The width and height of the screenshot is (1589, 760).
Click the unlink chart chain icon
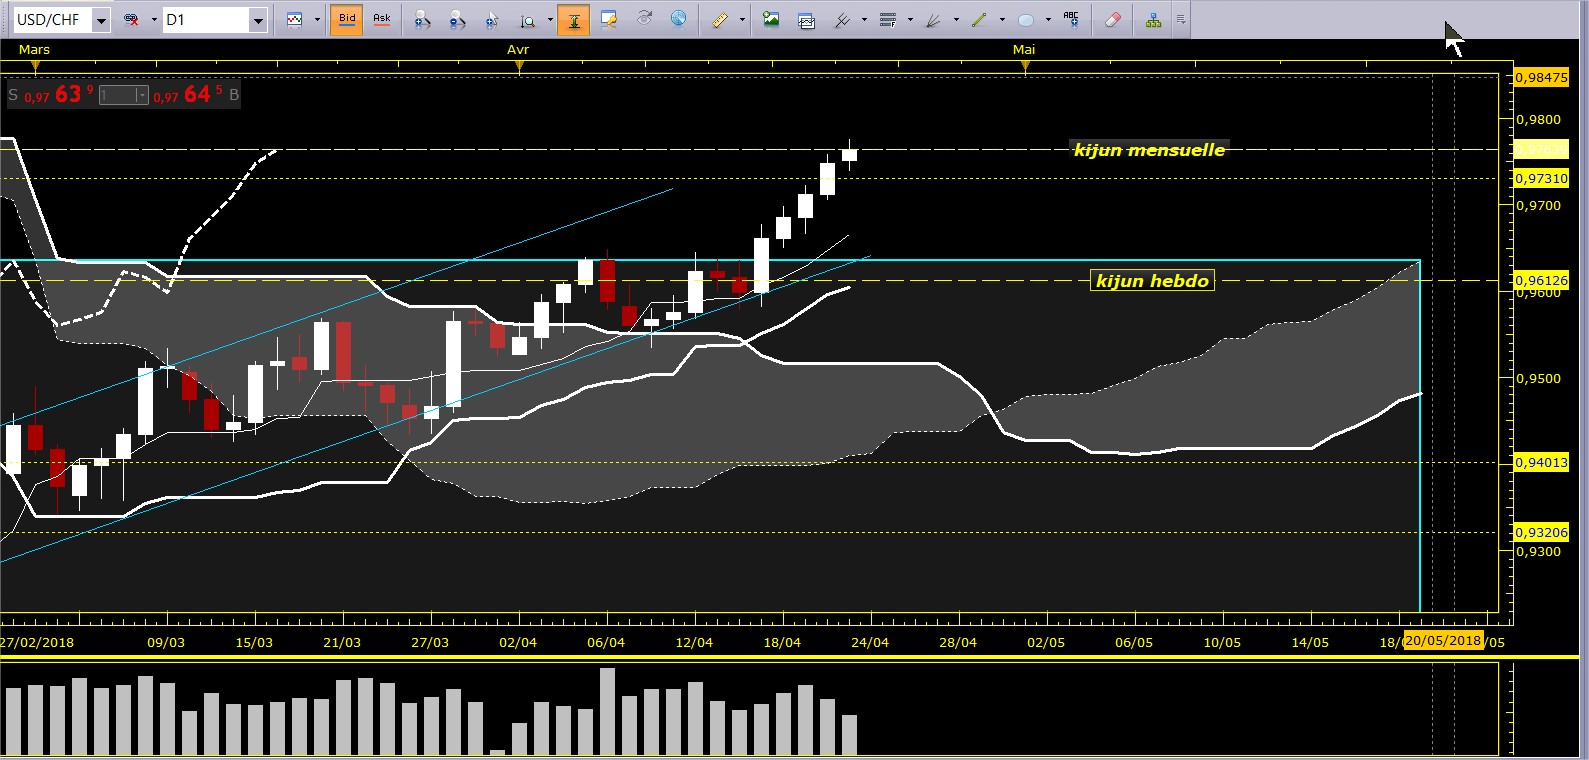coord(131,19)
